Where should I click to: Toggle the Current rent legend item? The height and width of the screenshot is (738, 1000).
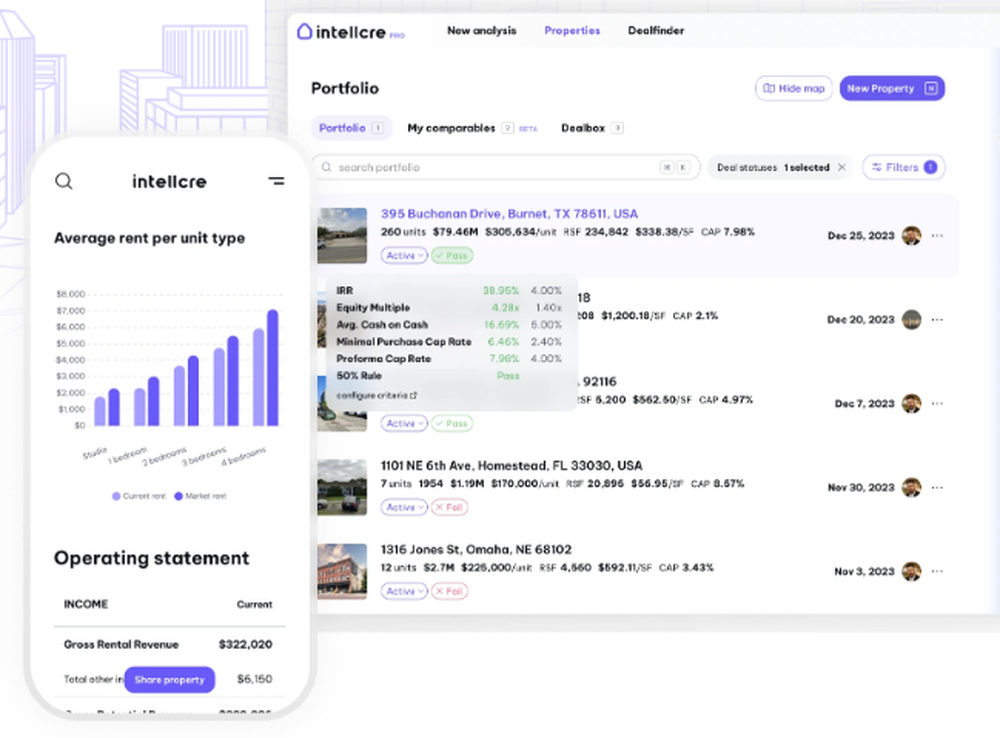tap(139, 496)
